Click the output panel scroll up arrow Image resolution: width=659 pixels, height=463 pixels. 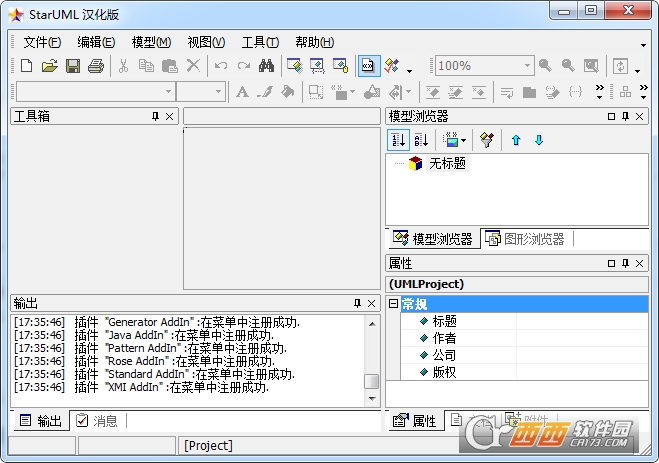(372, 324)
